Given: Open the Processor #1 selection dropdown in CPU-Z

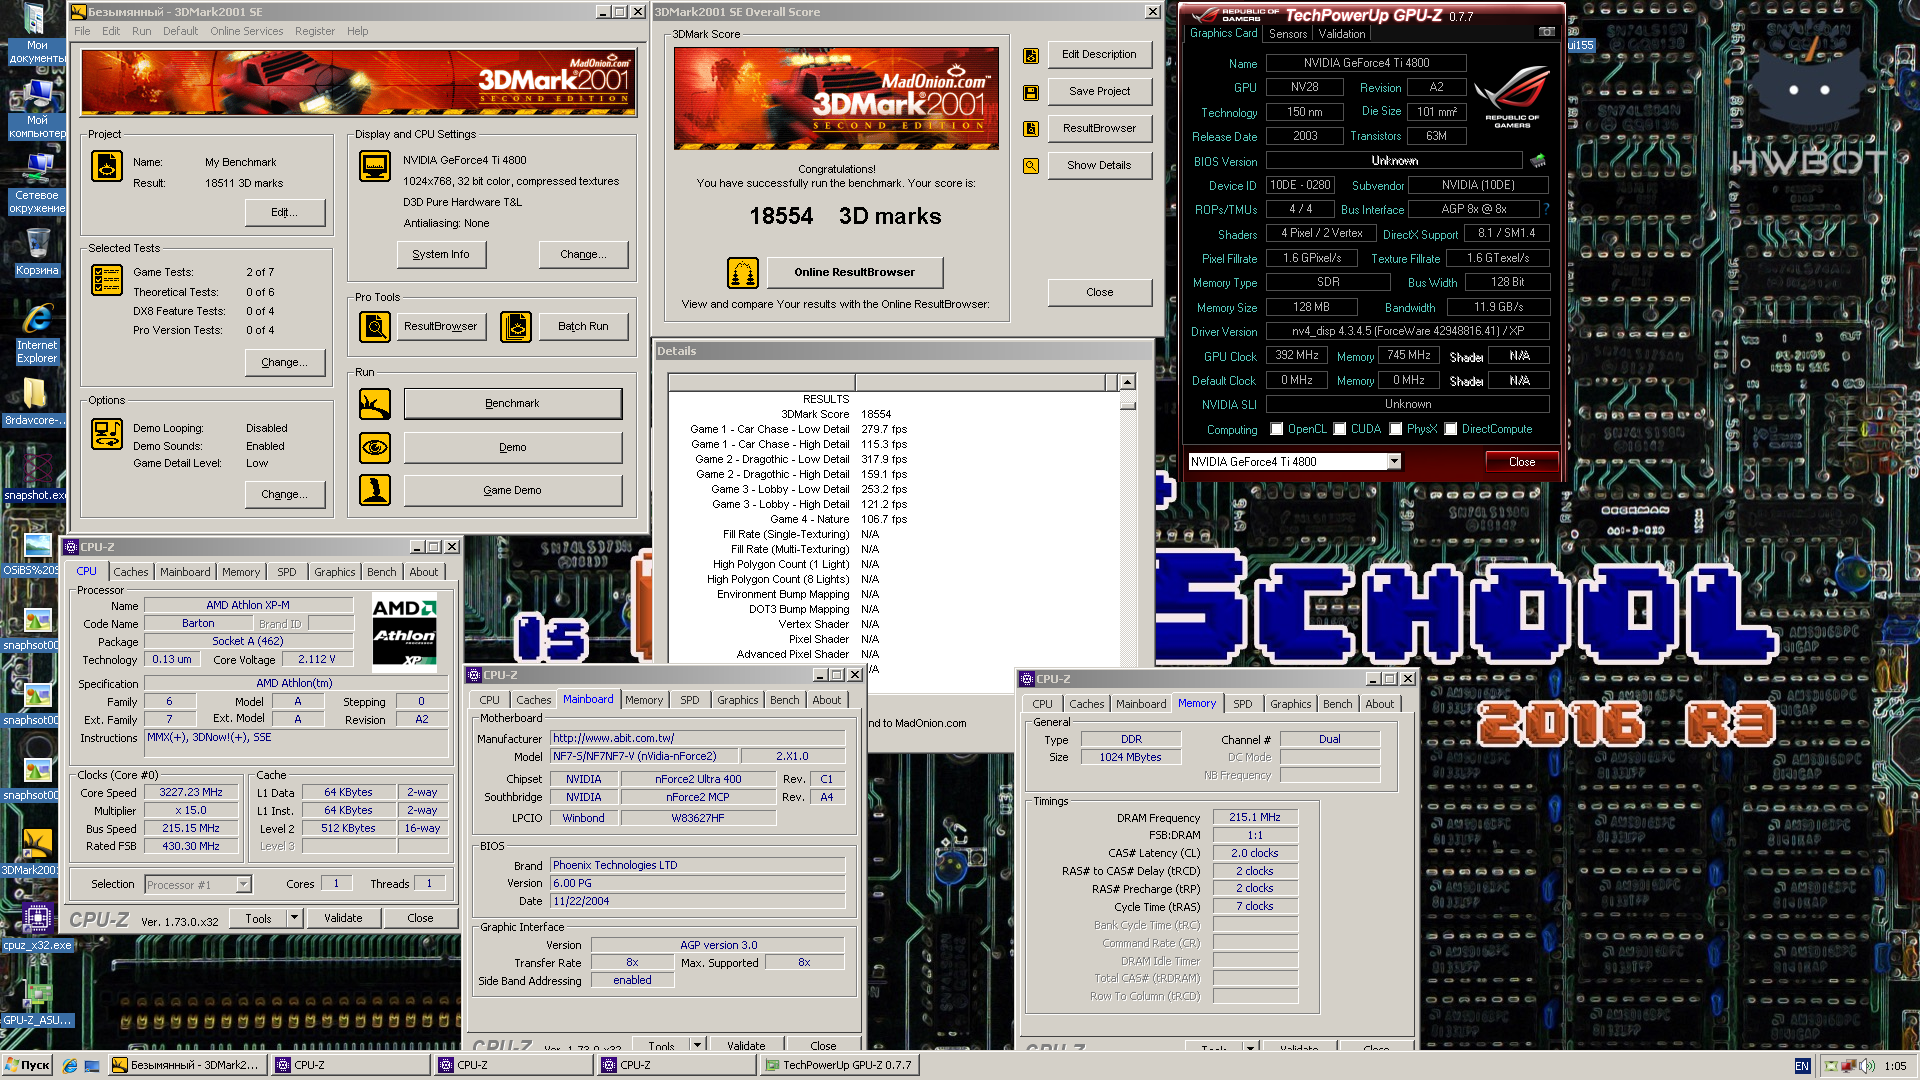Looking at the screenshot, I should click(x=243, y=885).
